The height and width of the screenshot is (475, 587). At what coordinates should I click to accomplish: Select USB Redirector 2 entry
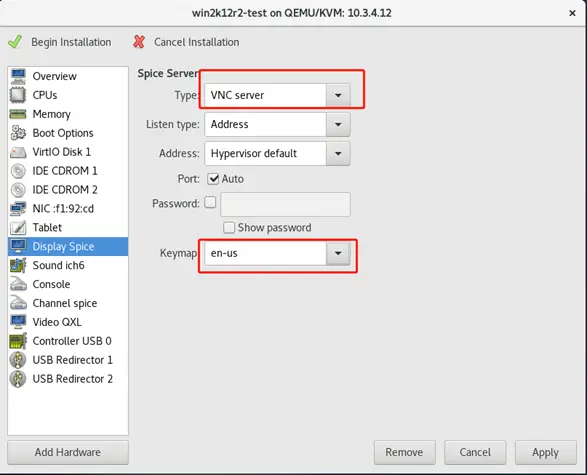point(68,379)
